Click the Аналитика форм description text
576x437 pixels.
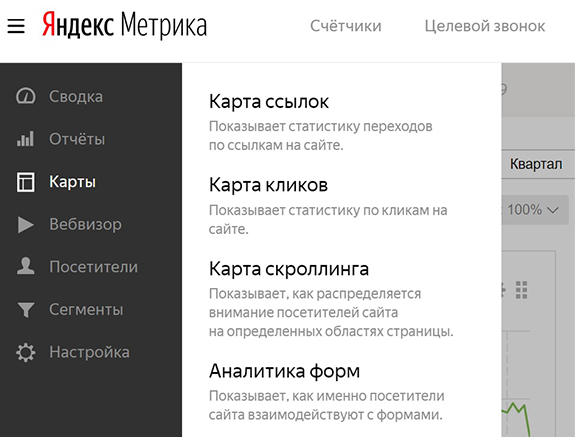click(327, 405)
